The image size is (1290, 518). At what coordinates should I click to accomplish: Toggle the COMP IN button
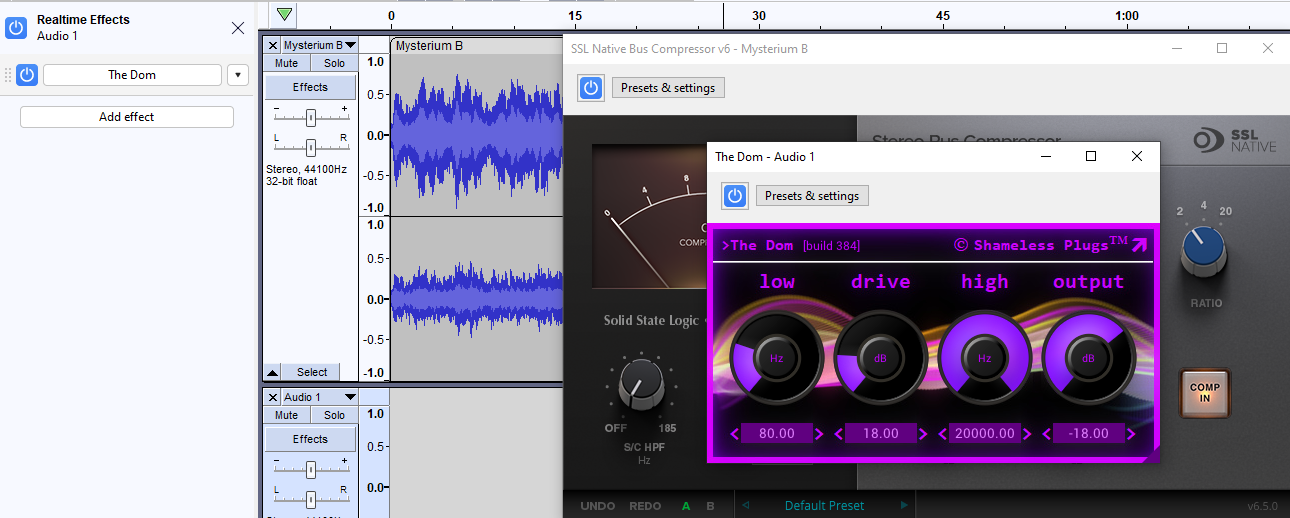1204,392
